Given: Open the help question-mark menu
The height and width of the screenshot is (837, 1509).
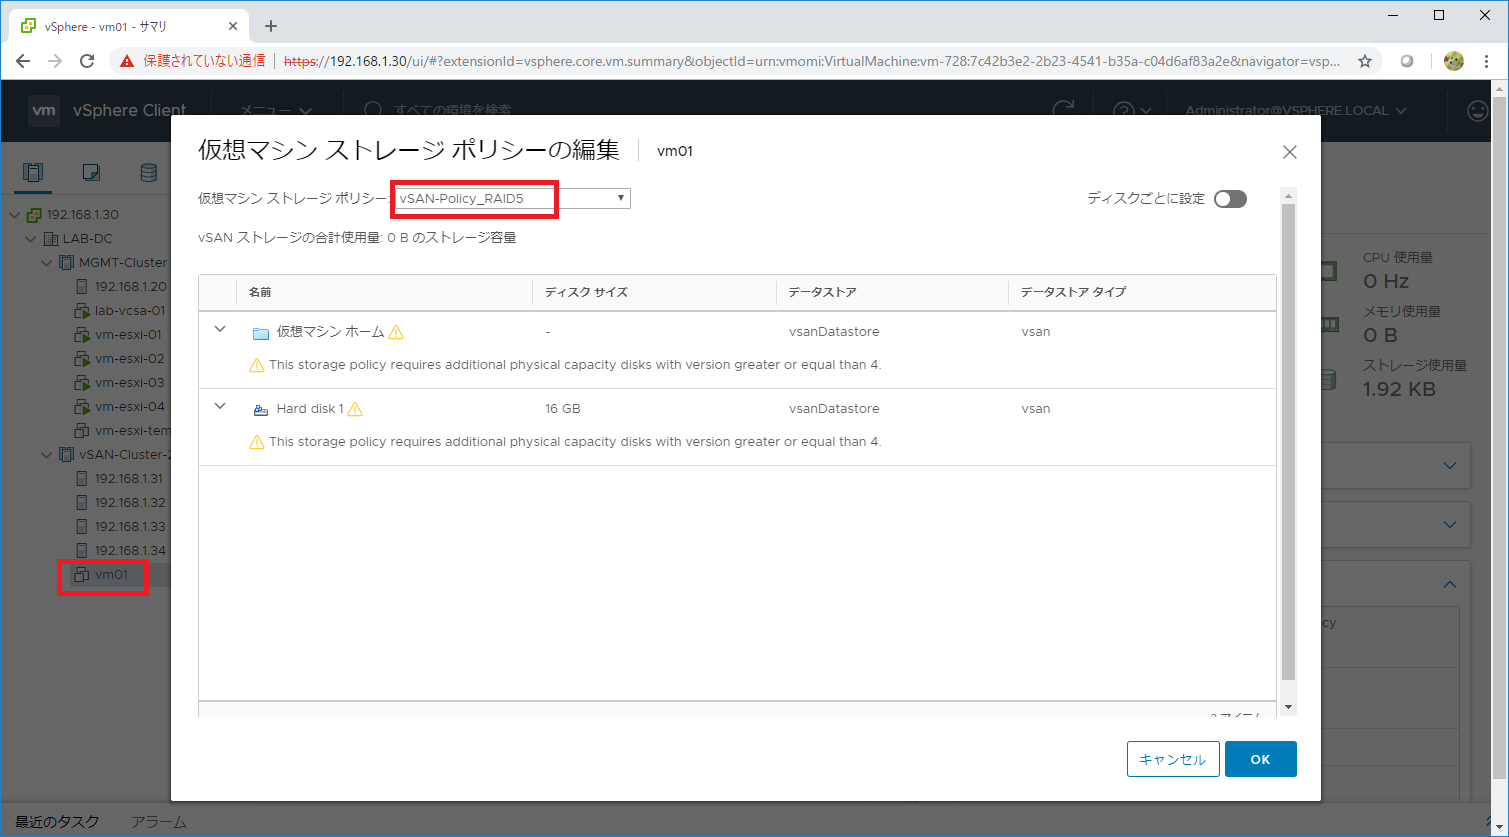Looking at the screenshot, I should click(x=1133, y=111).
